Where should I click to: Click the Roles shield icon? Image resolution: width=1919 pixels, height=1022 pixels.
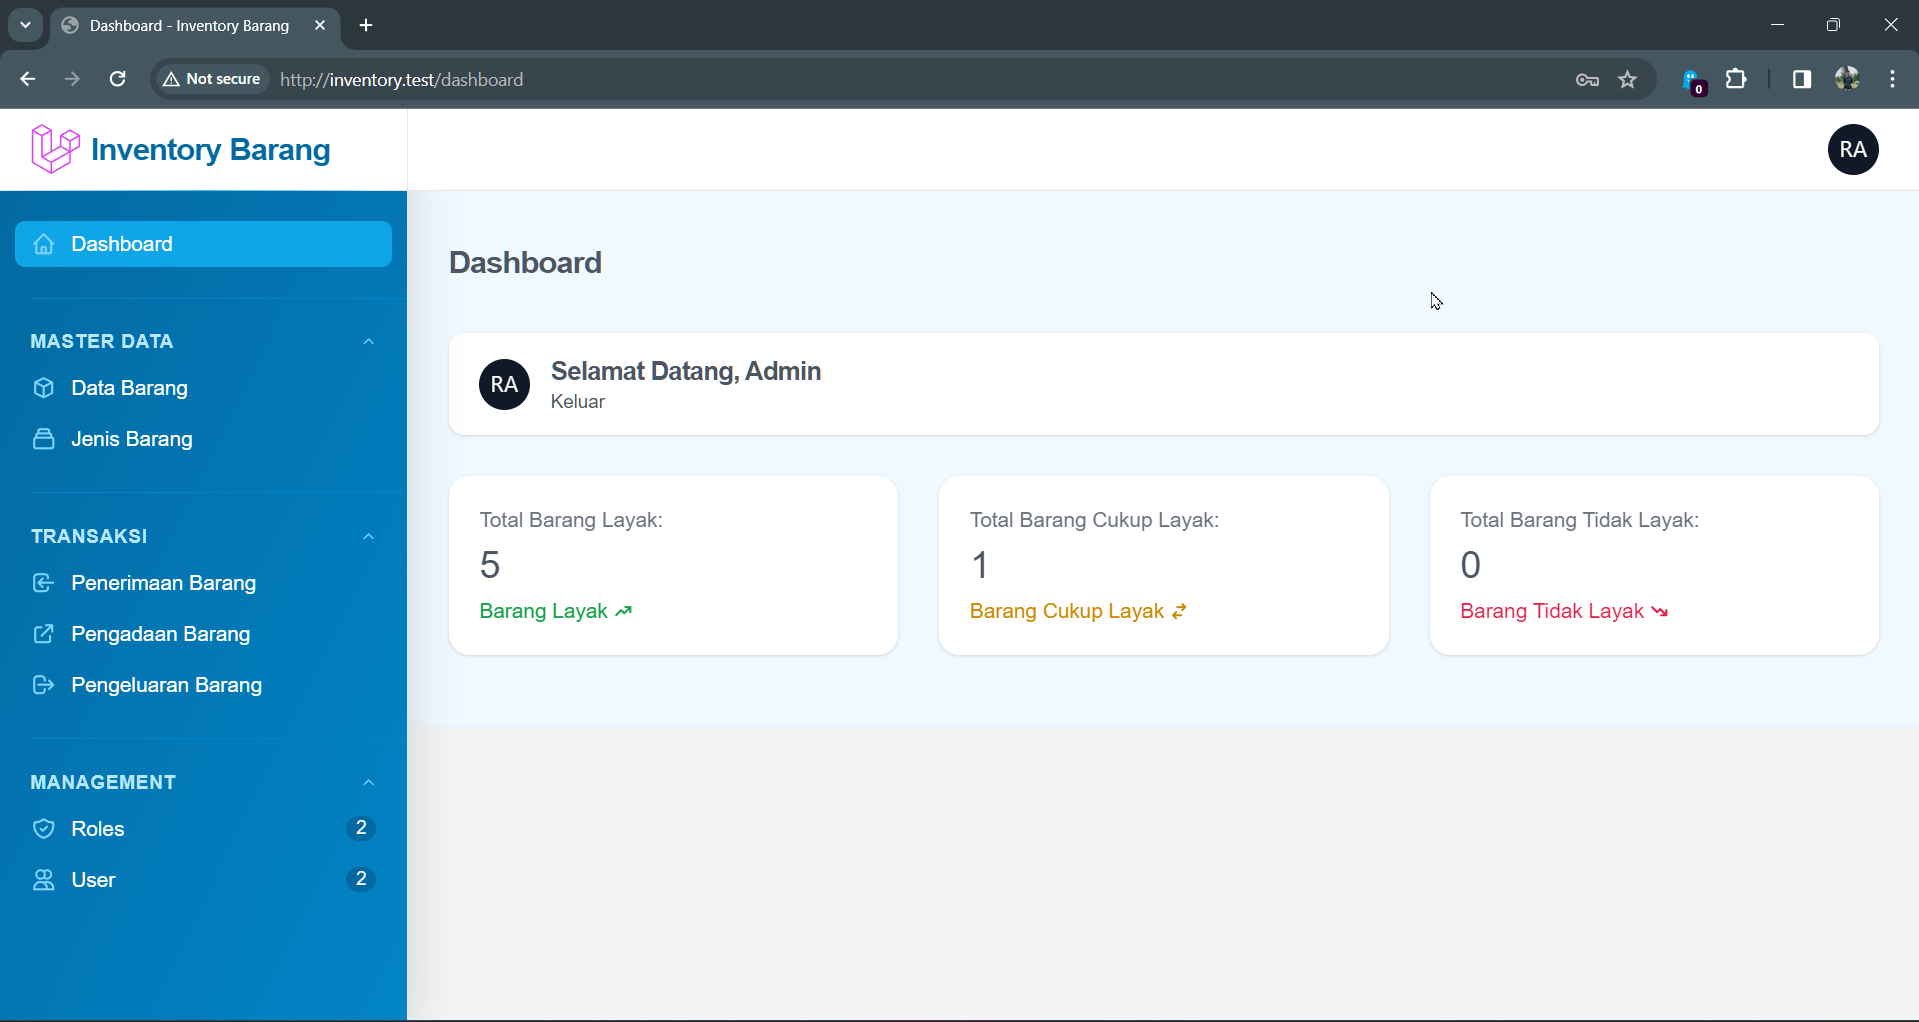tap(43, 829)
